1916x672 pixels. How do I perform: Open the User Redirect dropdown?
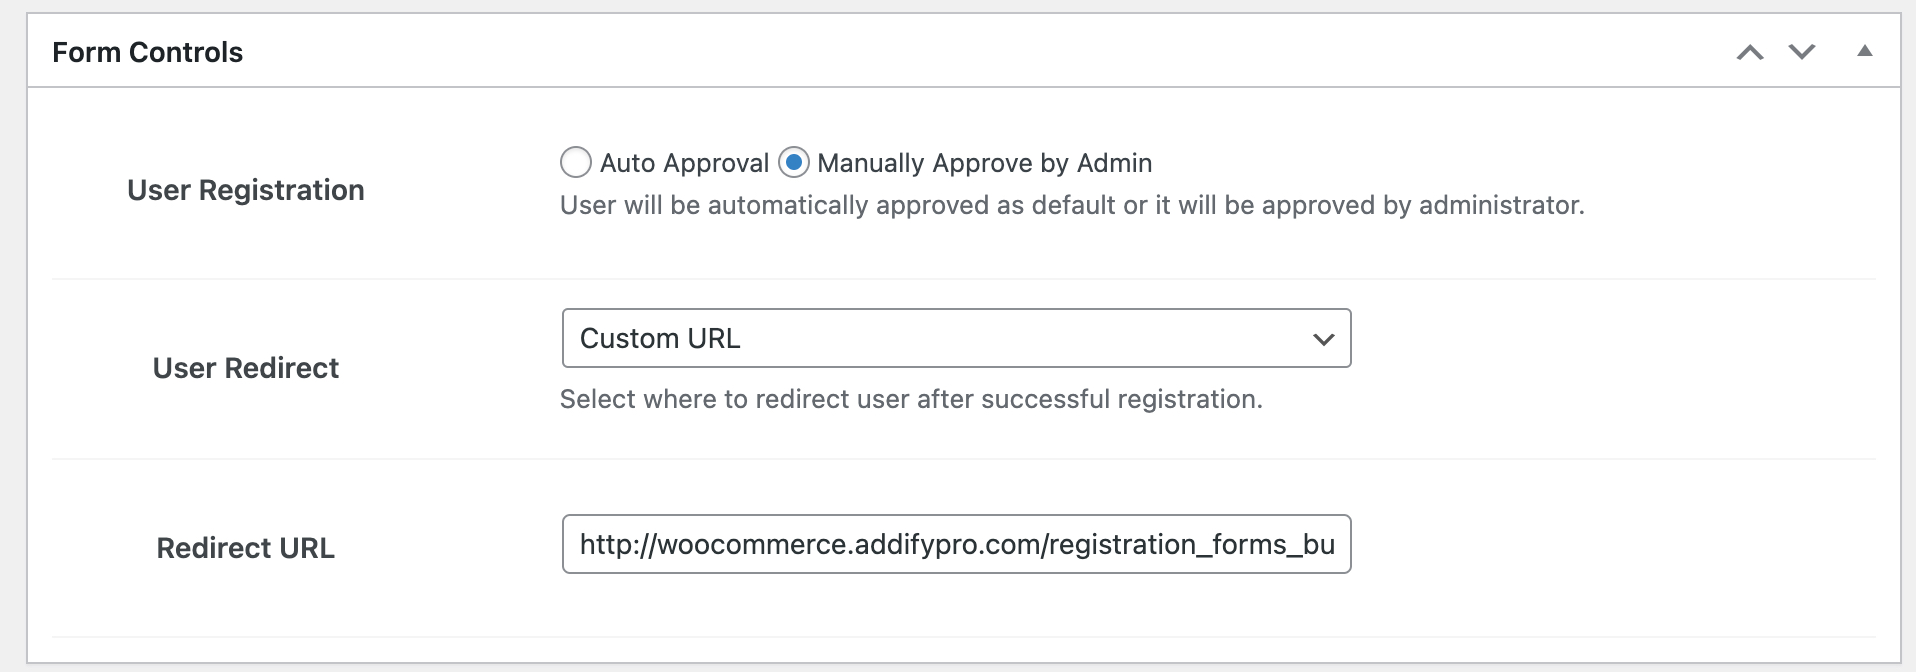pos(956,338)
